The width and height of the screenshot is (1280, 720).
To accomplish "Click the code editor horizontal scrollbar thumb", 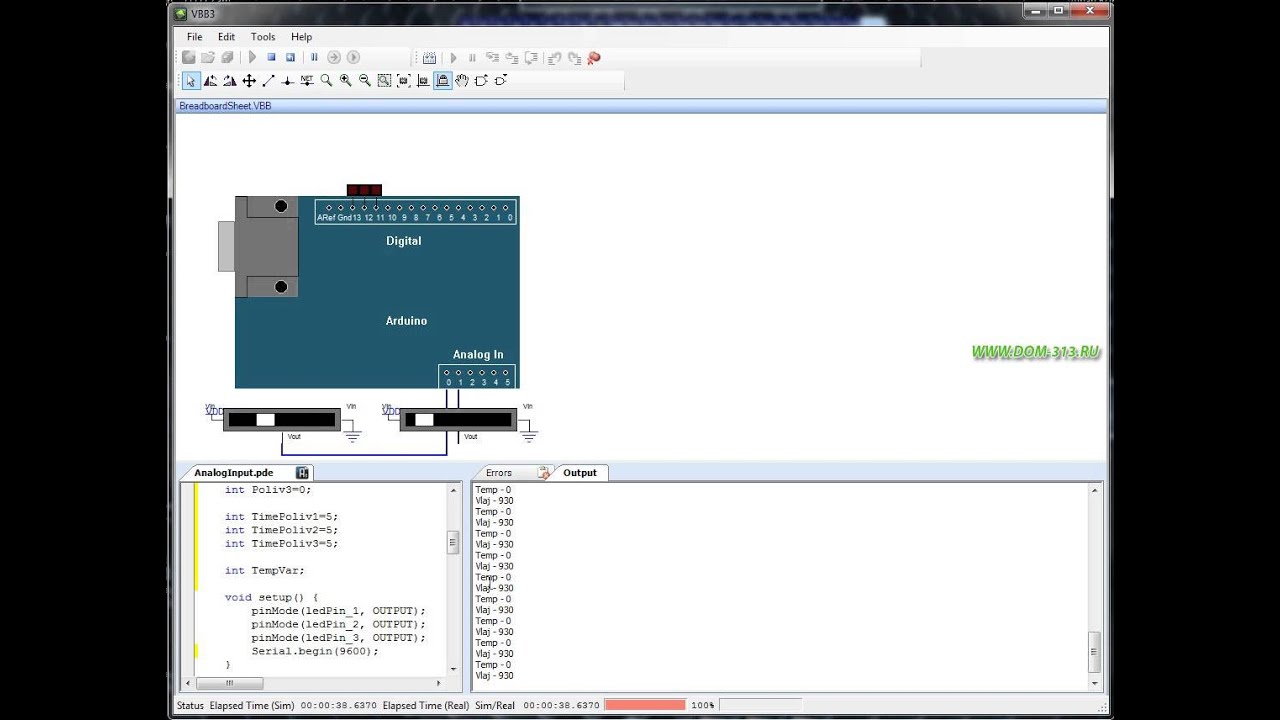I will (x=229, y=684).
